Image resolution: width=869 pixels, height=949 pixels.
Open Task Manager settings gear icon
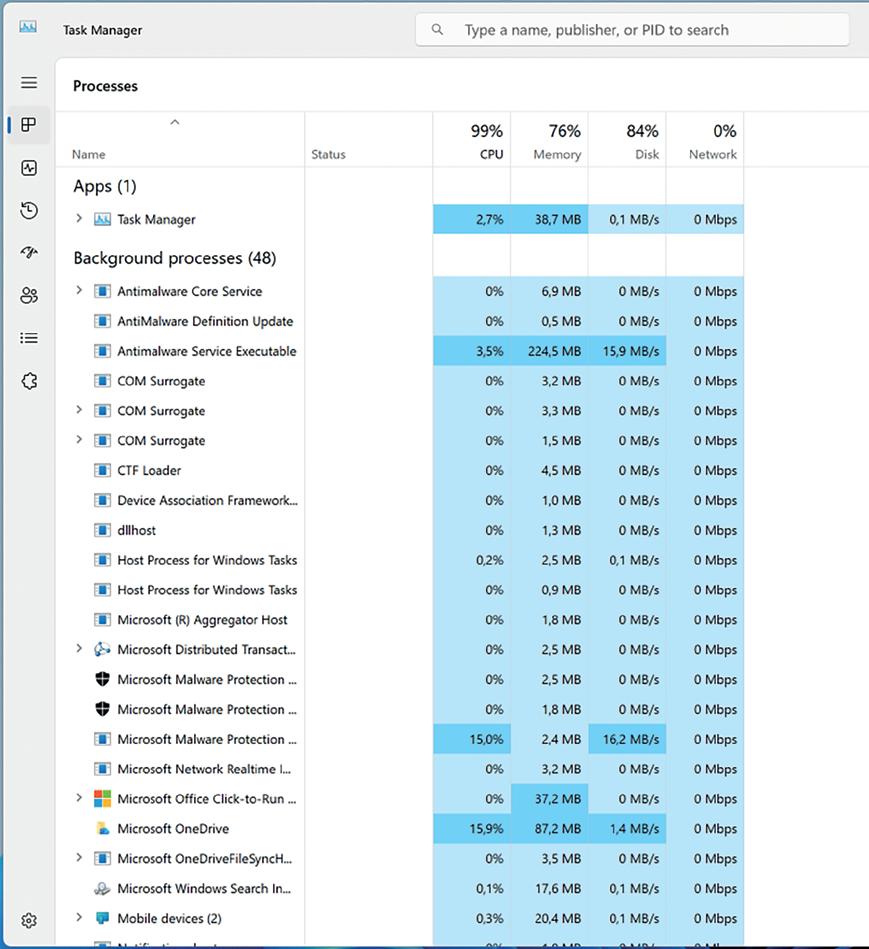coord(29,921)
